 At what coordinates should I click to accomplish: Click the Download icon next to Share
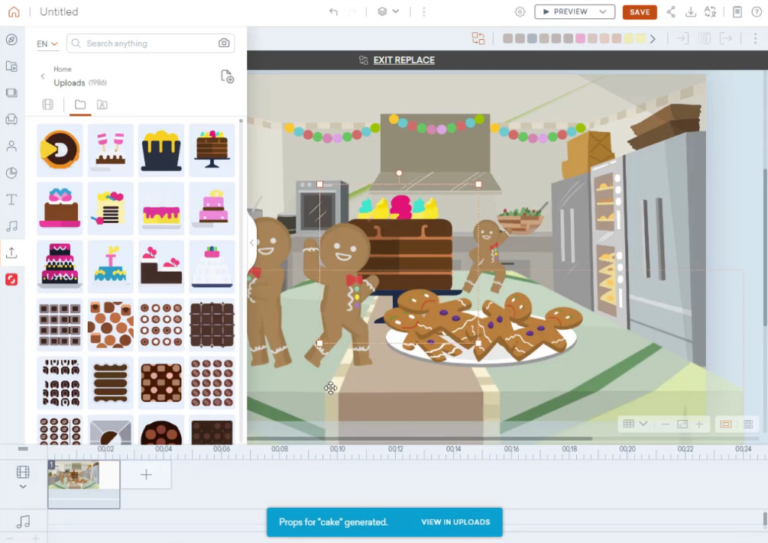coord(689,12)
